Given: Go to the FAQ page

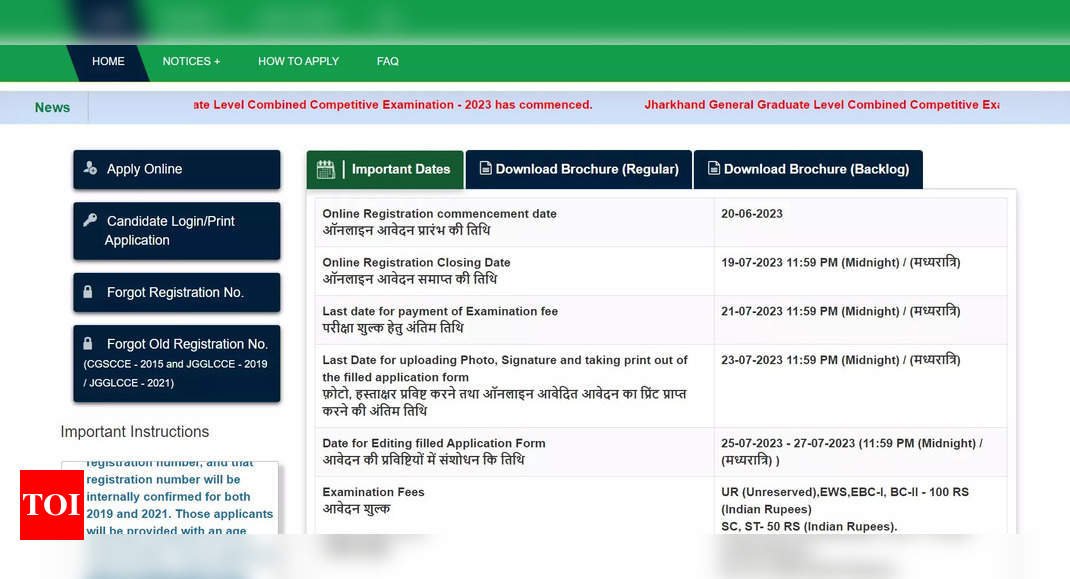Looking at the screenshot, I should pyautogui.click(x=388, y=61).
